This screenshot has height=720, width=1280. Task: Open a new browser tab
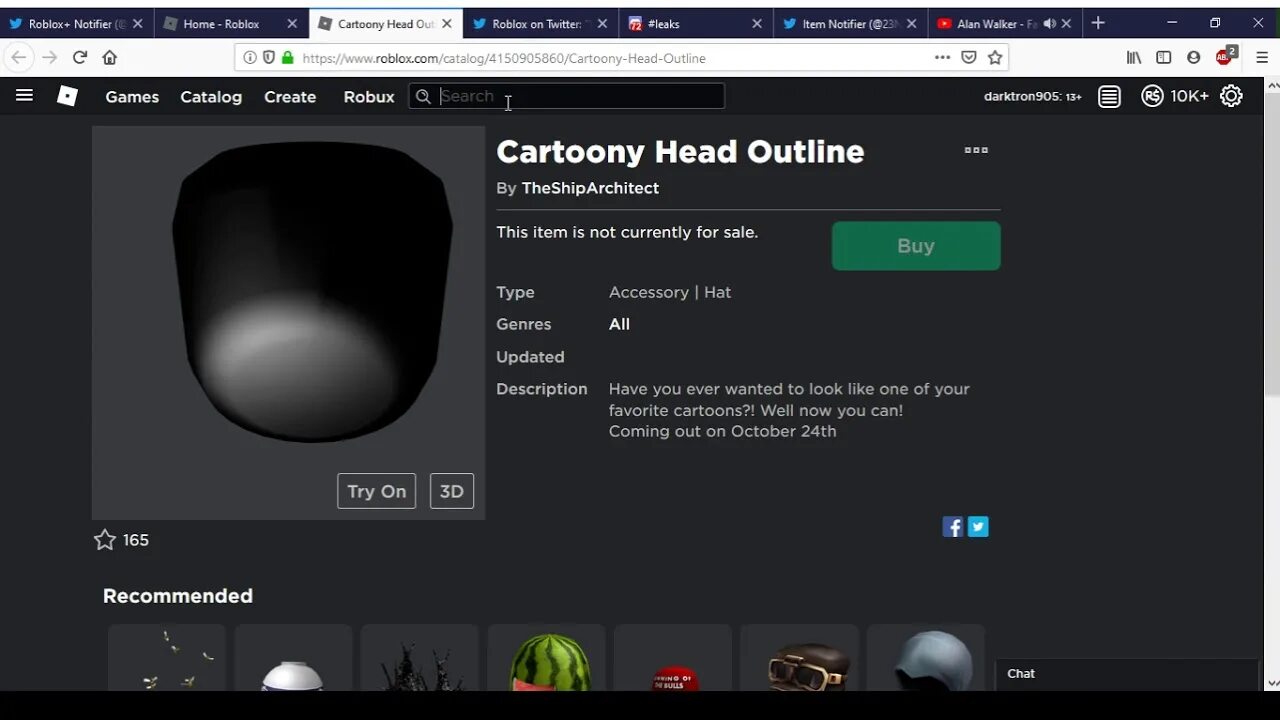tap(1098, 23)
